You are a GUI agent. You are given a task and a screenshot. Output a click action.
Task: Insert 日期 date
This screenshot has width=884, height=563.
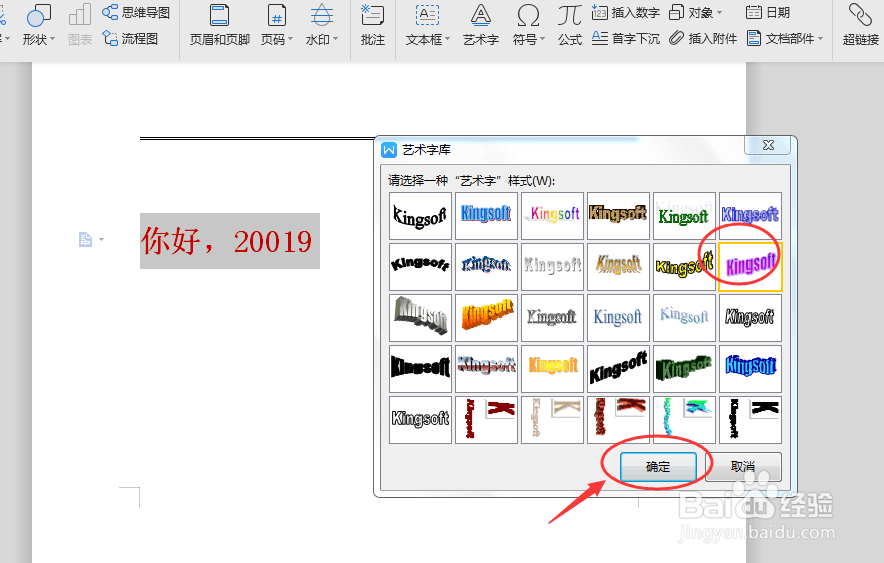pos(767,12)
